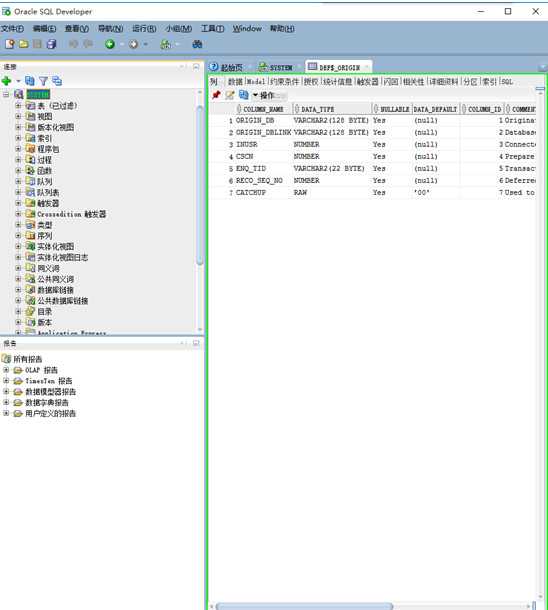
Task: Open the dropdown next to the green Back arrow
Action: (x=121, y=44)
